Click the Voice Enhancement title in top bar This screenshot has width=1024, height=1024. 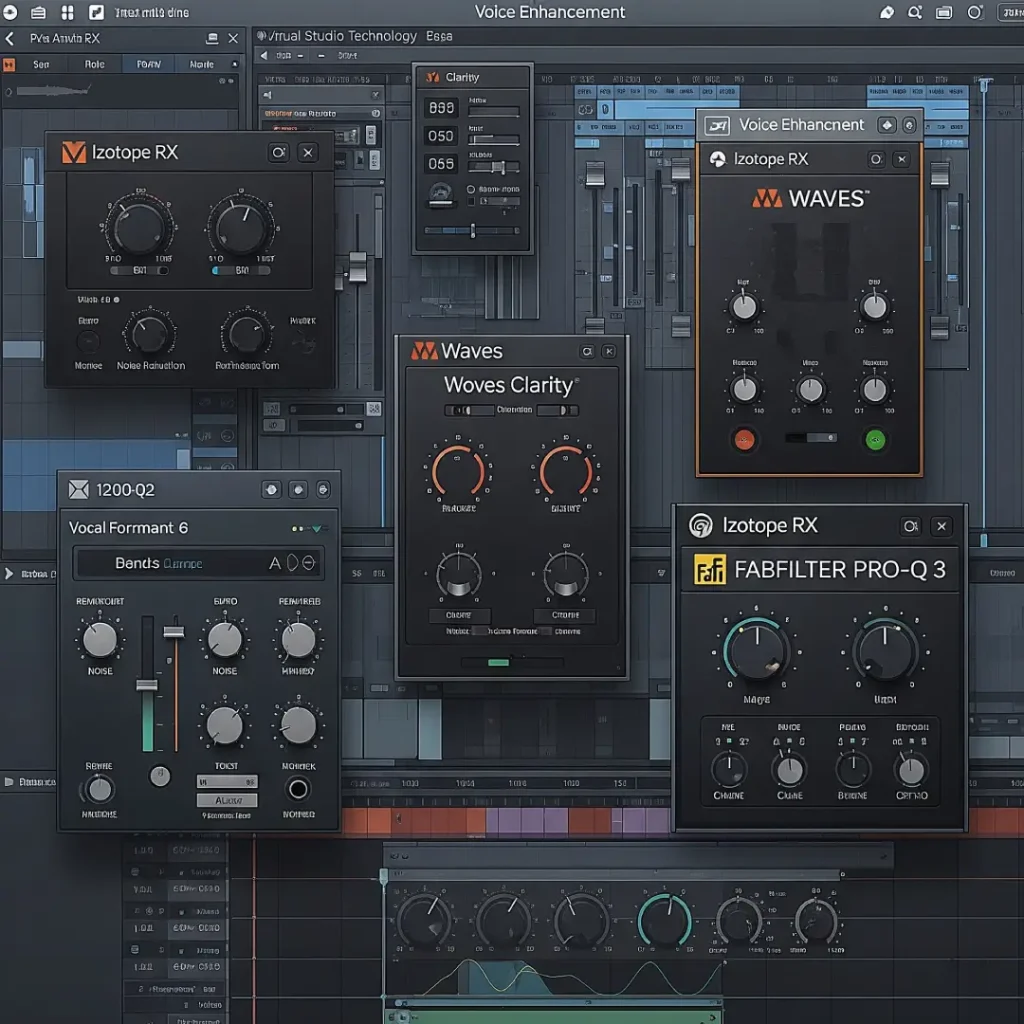[549, 13]
